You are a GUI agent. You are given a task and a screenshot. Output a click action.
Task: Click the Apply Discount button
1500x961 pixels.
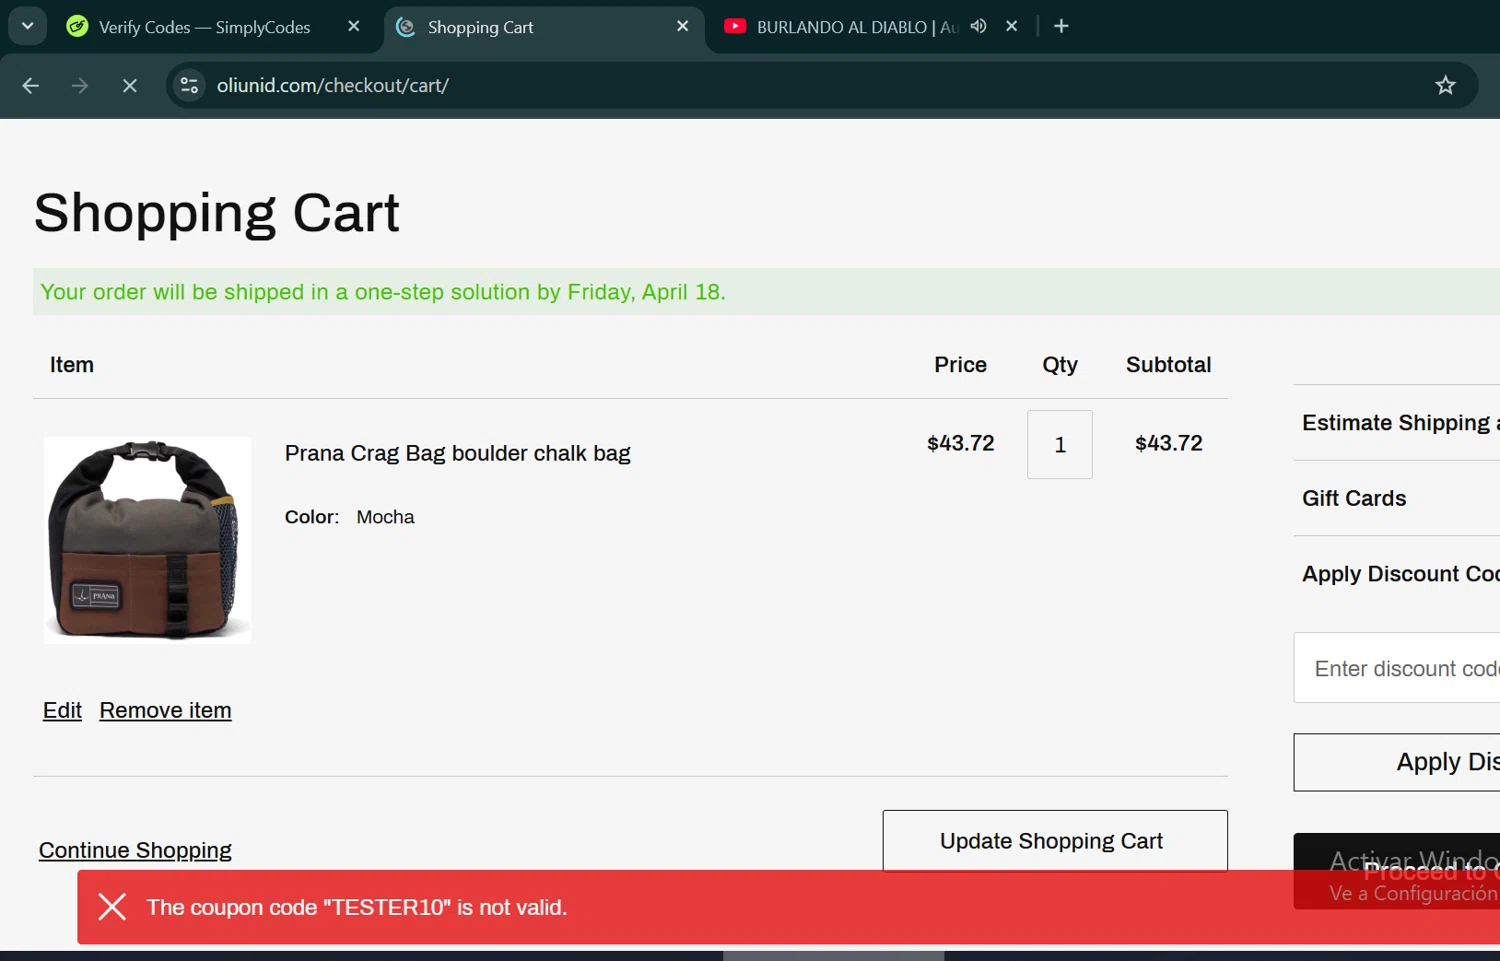[x=1398, y=762]
